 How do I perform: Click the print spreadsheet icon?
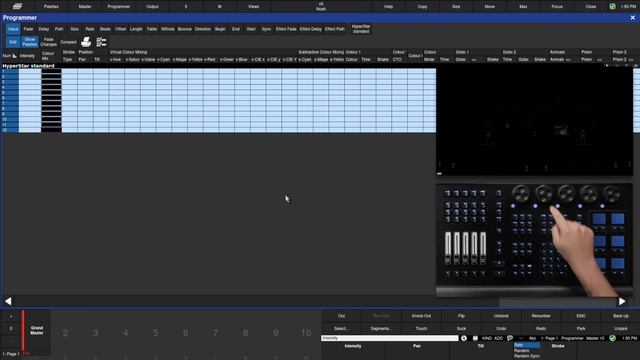pos(86,42)
